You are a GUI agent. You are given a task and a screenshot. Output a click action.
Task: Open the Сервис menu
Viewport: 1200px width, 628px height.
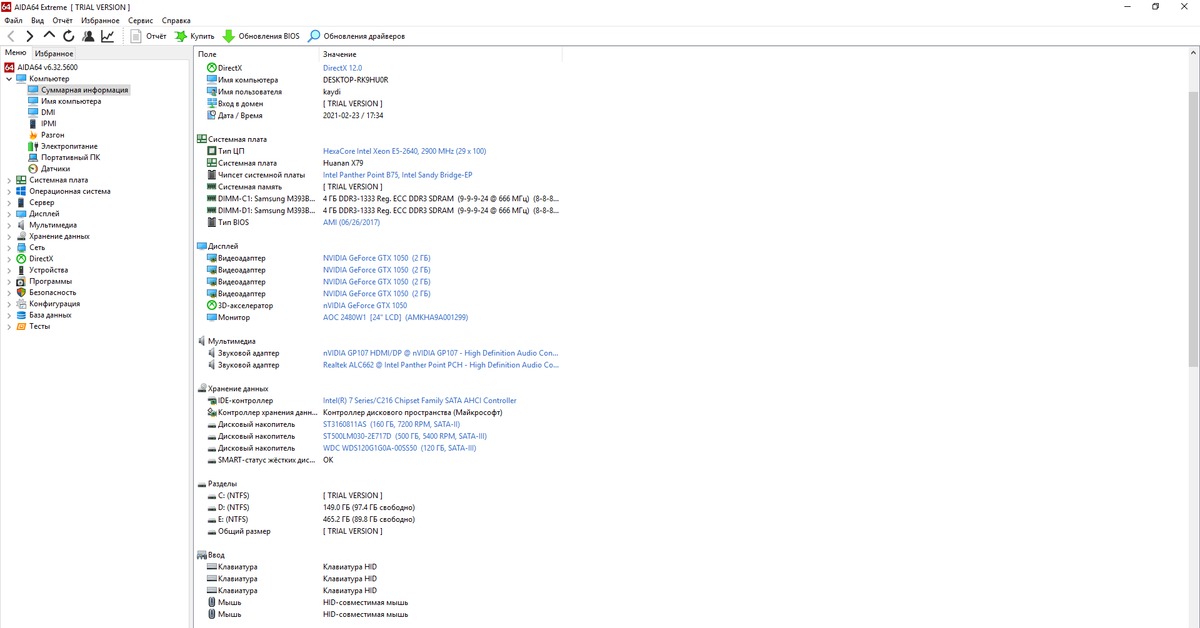tap(141, 20)
